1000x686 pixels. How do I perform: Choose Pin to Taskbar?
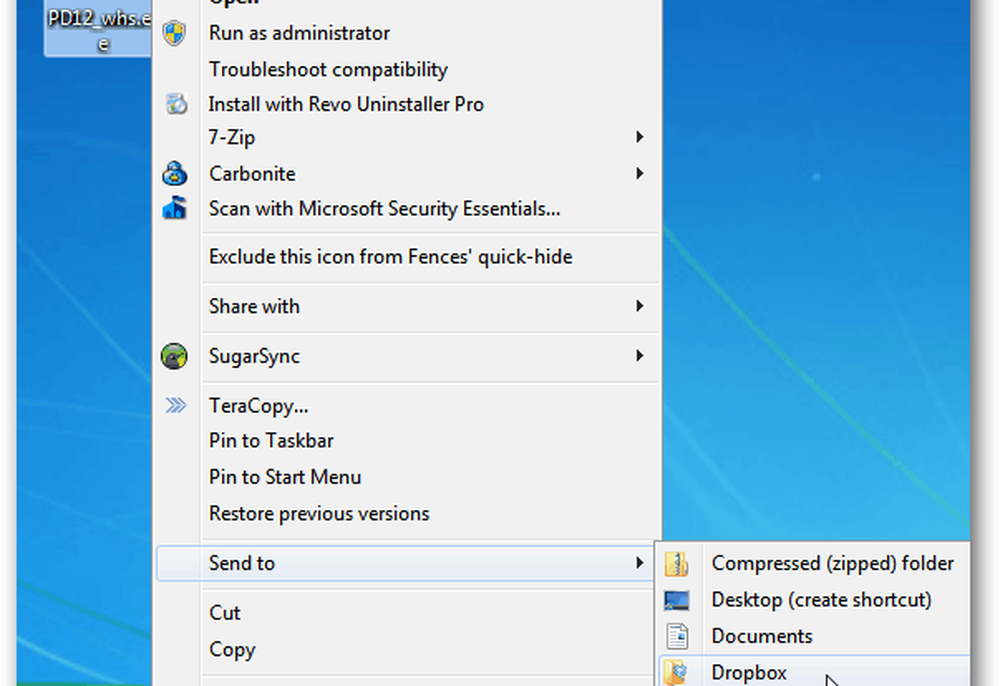[x=406, y=441]
